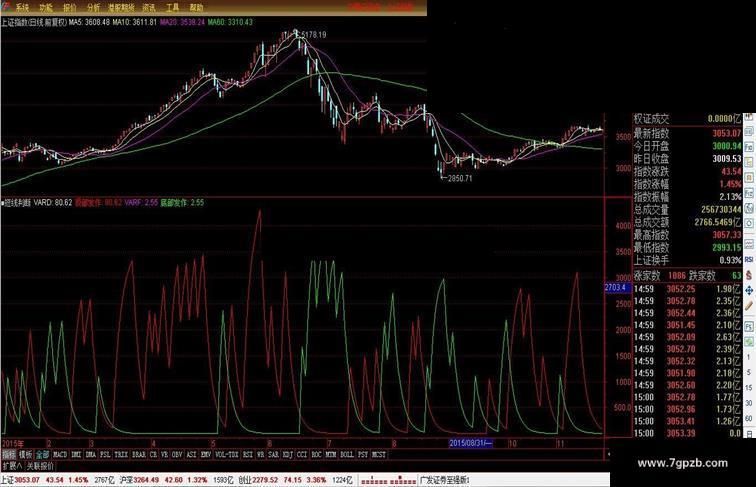This screenshot has height=487, width=756.
Task: Switch indicator to FSL
Action: click(105, 454)
